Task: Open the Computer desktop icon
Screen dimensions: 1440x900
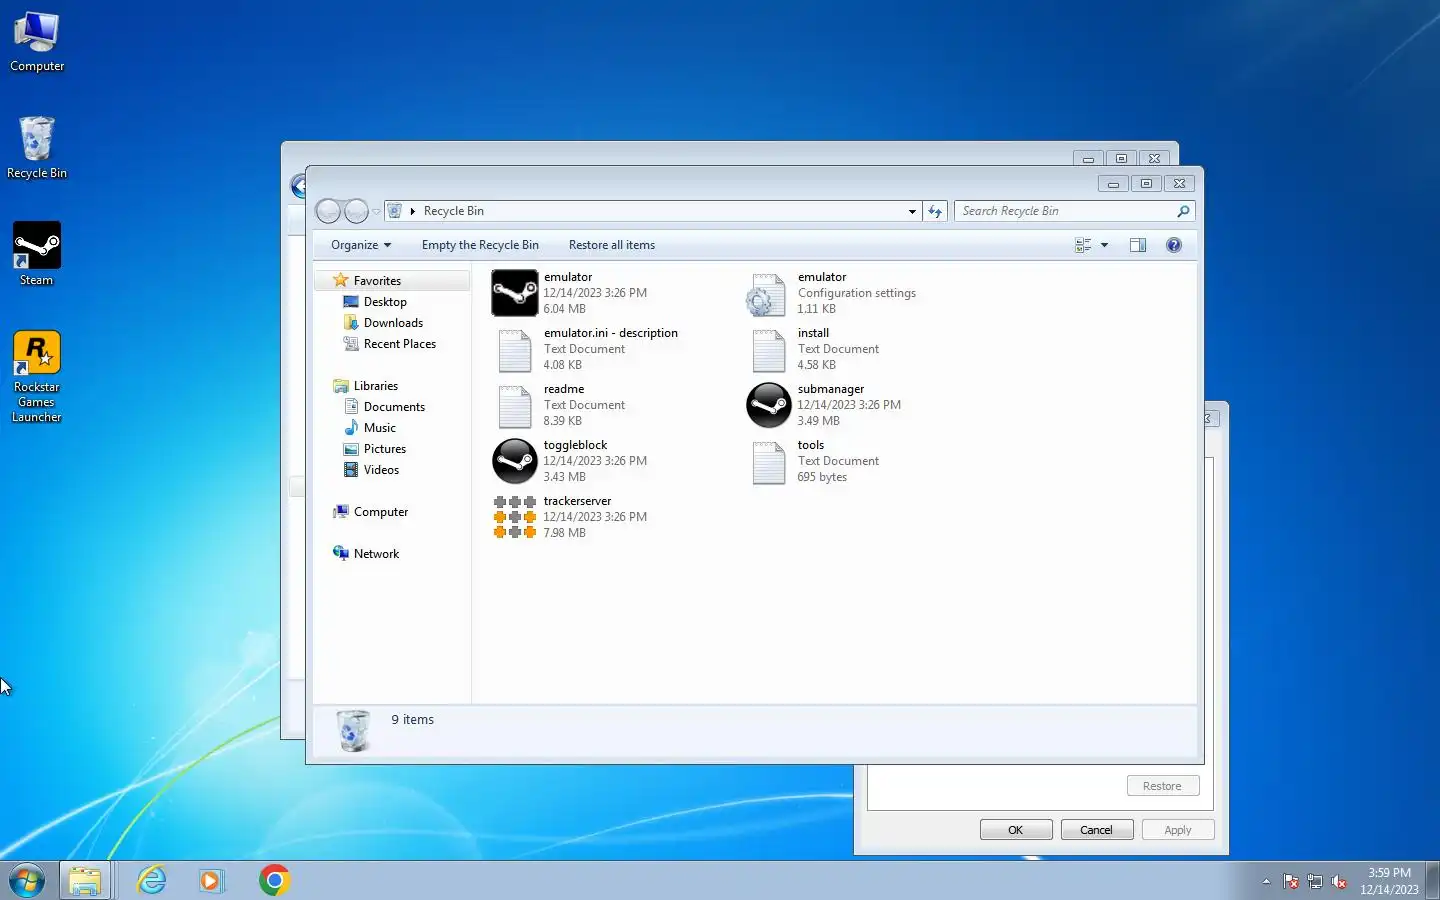Action: click(x=37, y=42)
